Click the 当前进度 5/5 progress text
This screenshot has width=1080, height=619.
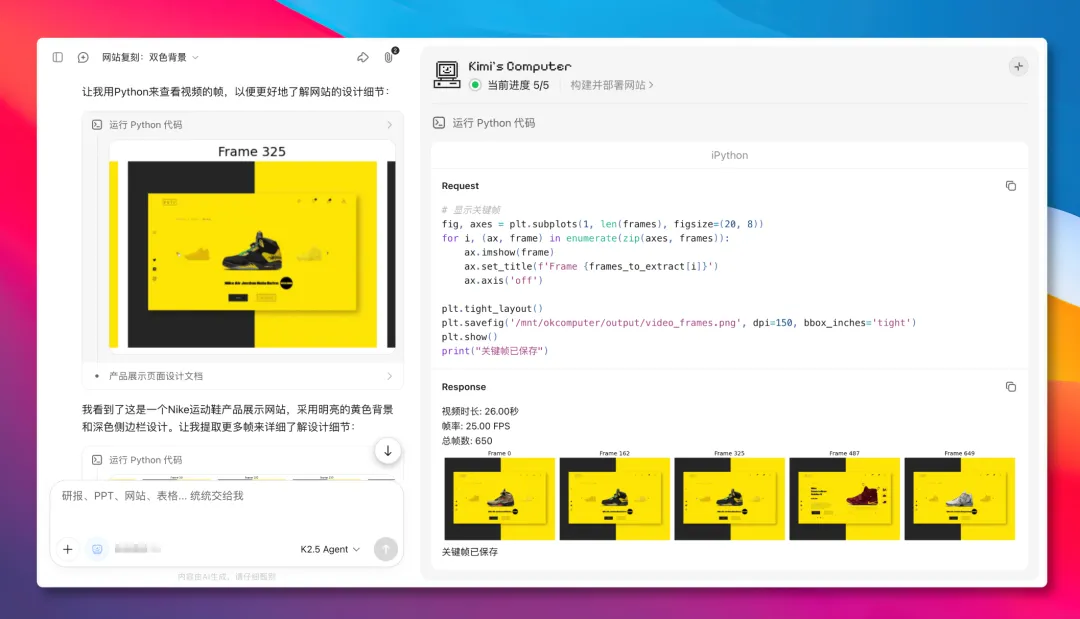[518, 85]
